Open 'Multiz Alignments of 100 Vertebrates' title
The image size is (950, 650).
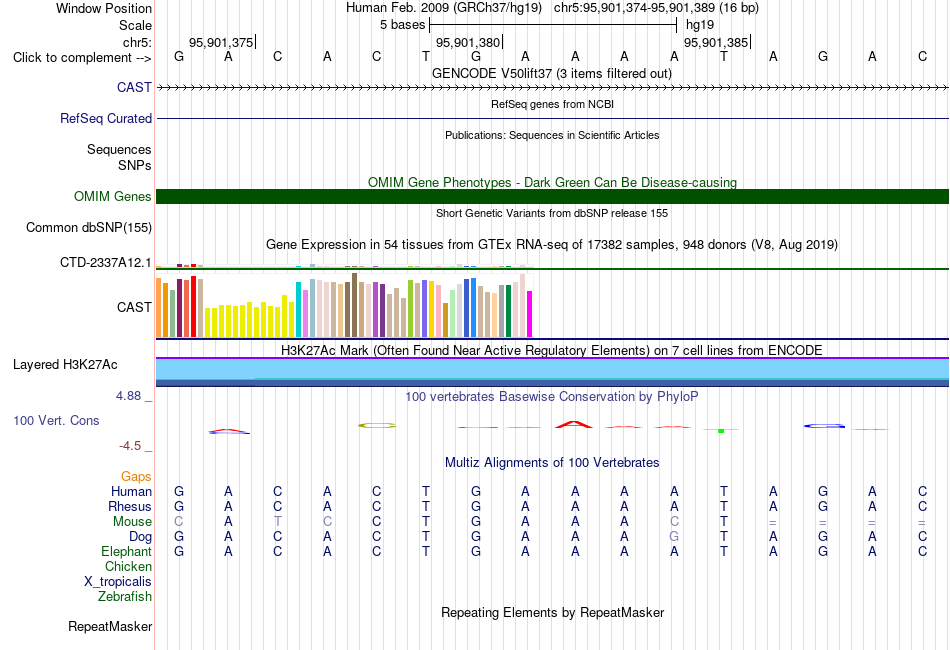coord(552,463)
